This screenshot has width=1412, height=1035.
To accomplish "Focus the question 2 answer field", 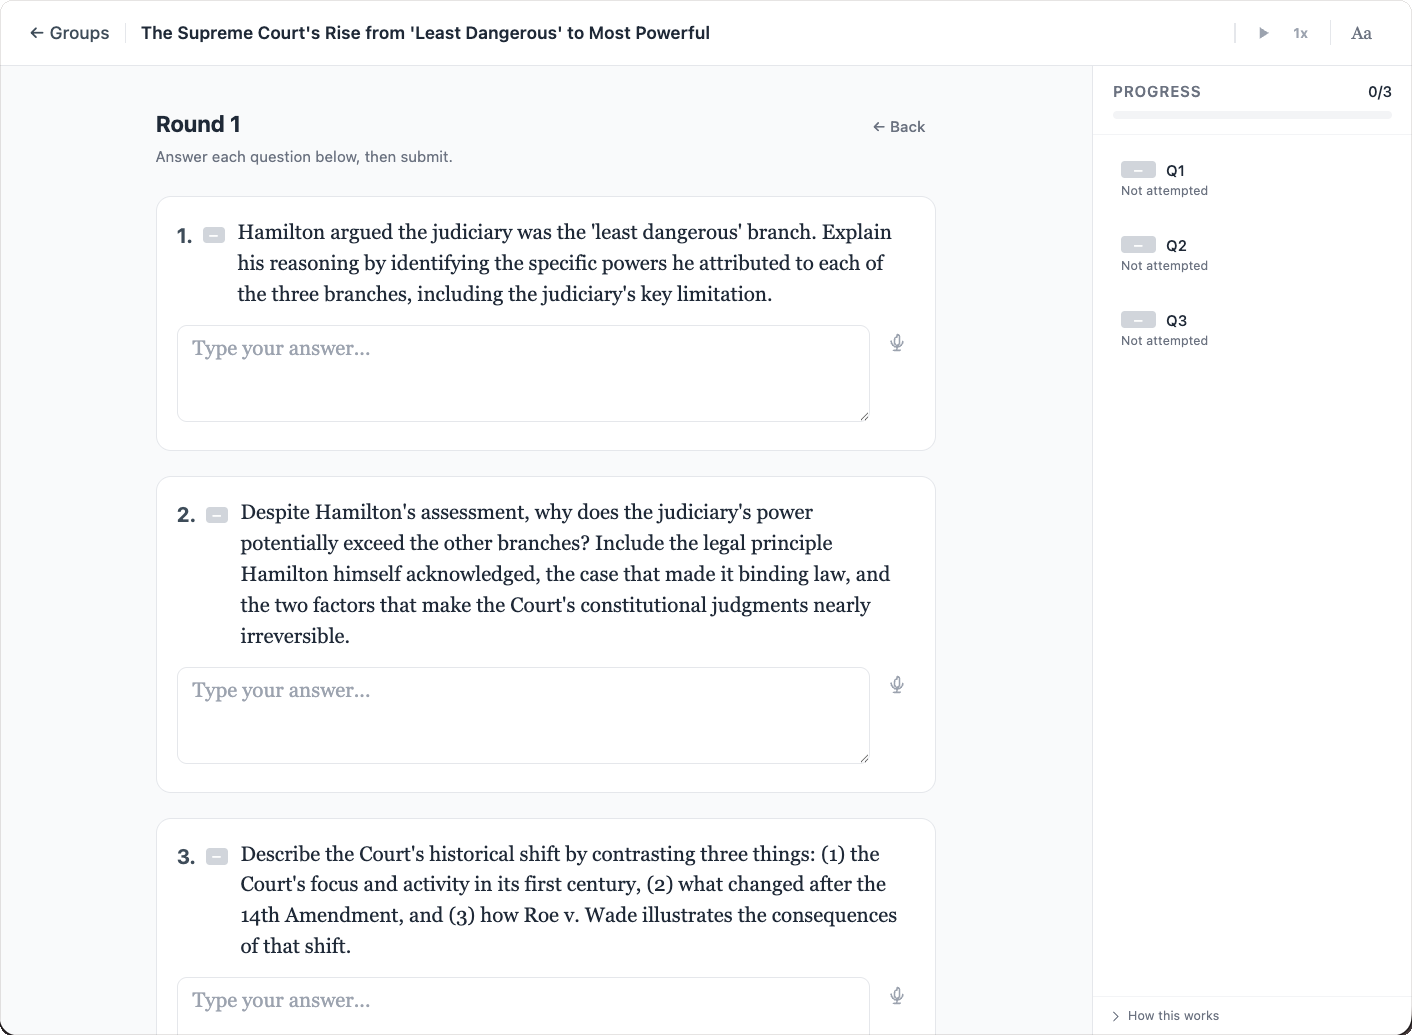I will click(523, 715).
